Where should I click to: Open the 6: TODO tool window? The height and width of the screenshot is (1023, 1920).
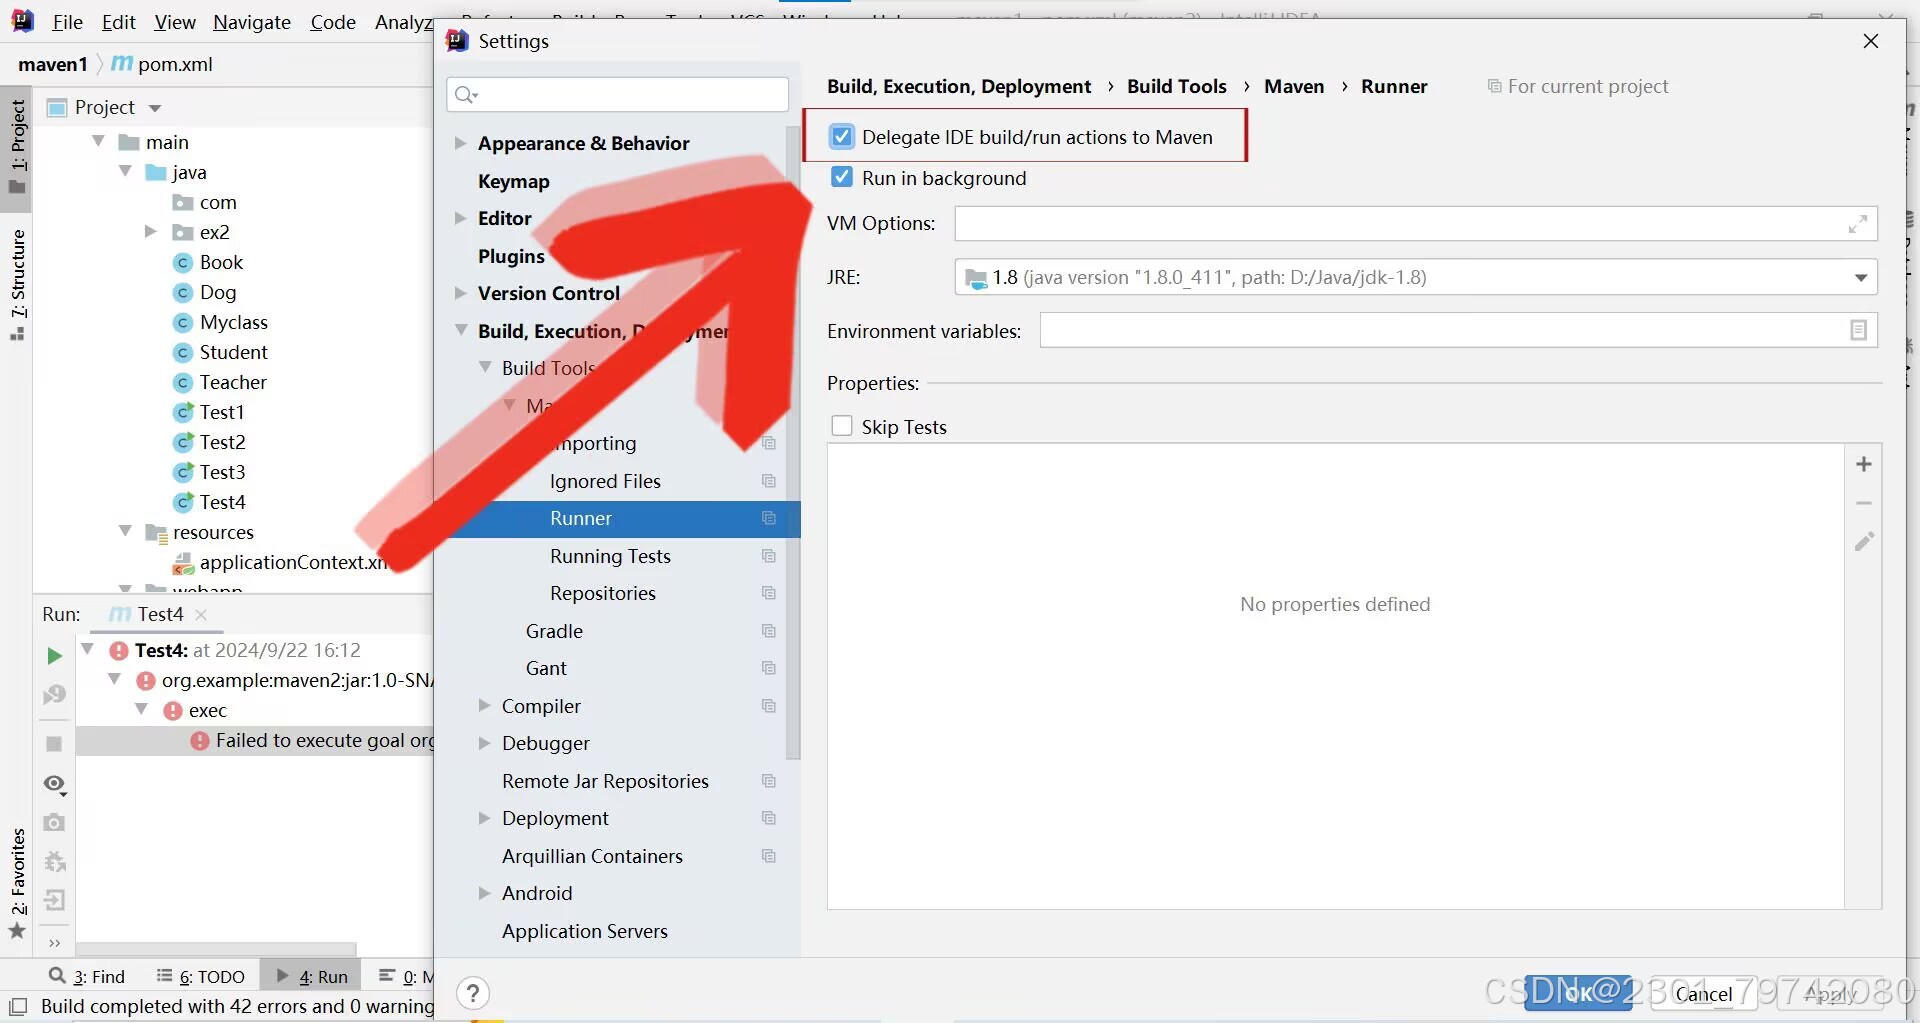click(x=201, y=976)
